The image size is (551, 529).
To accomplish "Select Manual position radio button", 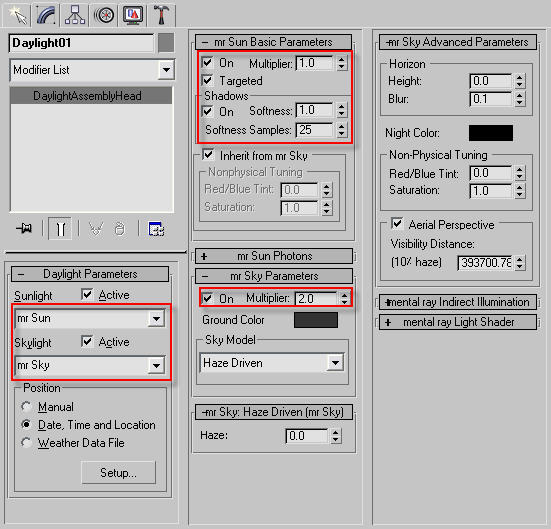I will (27, 407).
